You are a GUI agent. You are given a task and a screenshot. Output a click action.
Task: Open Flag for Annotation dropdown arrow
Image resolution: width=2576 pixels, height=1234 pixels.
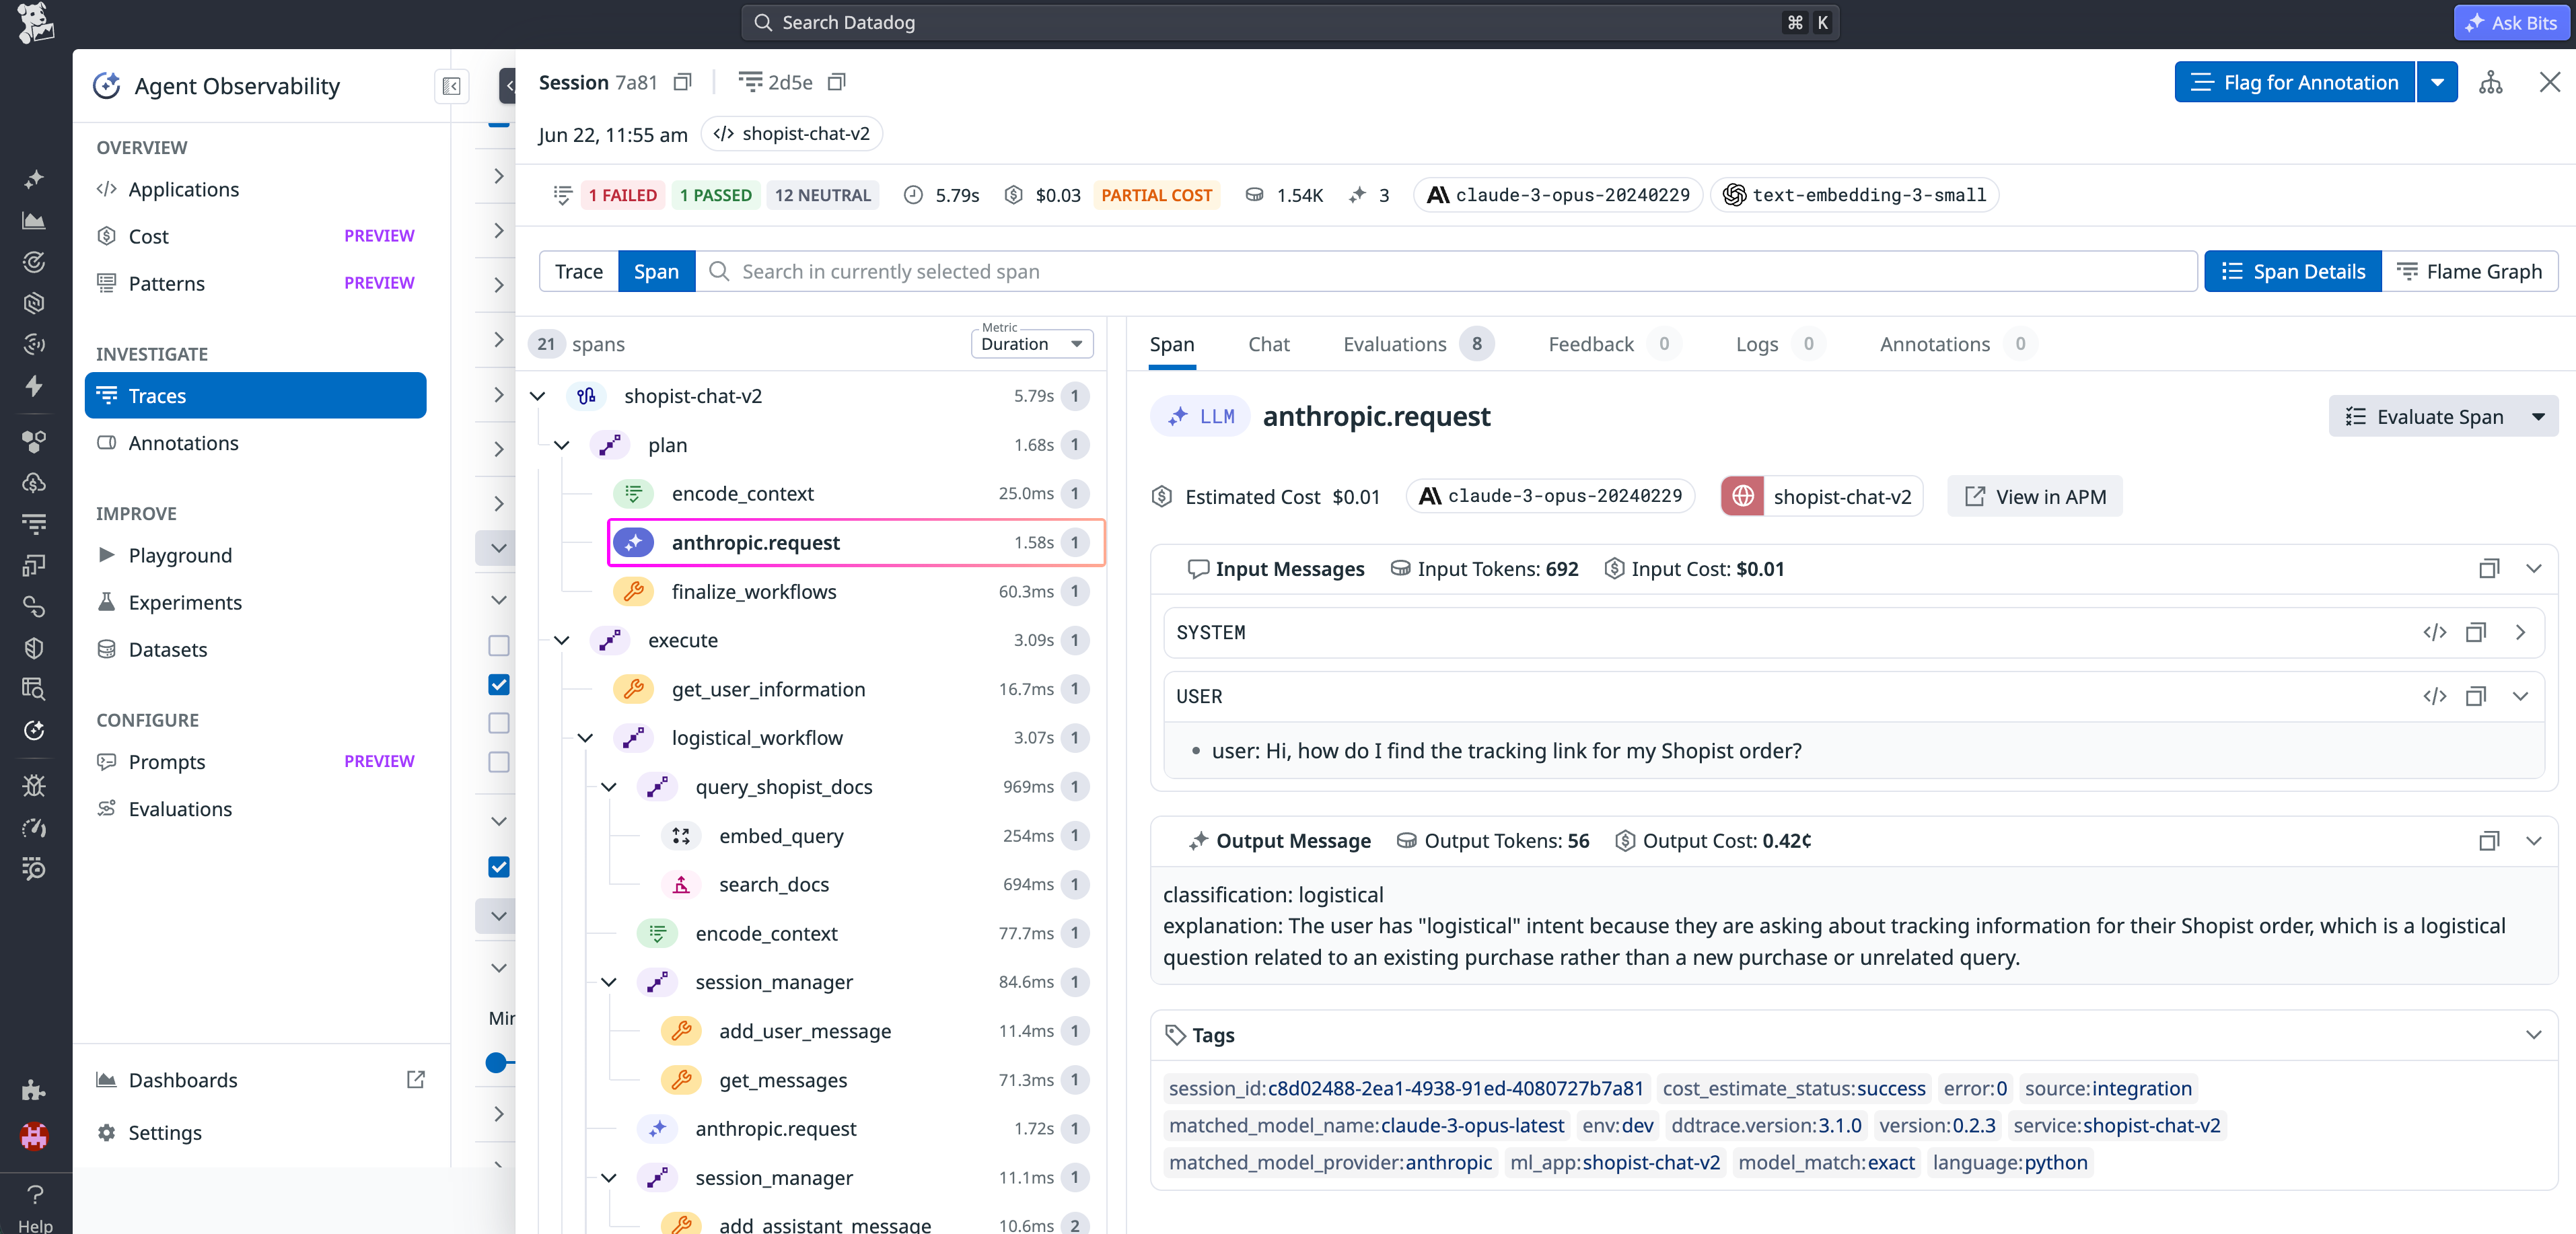[2437, 82]
